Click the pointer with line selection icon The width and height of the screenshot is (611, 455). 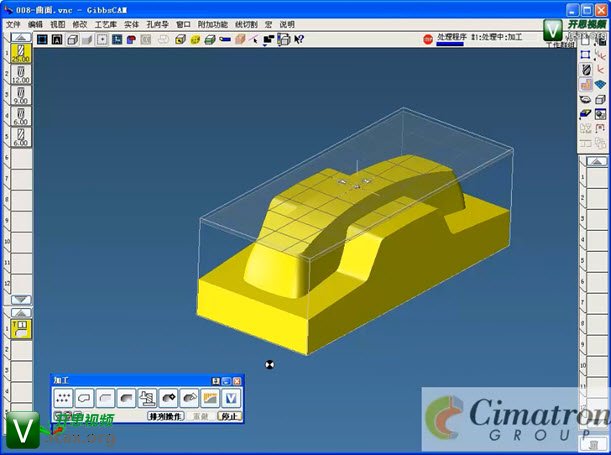pos(254,39)
